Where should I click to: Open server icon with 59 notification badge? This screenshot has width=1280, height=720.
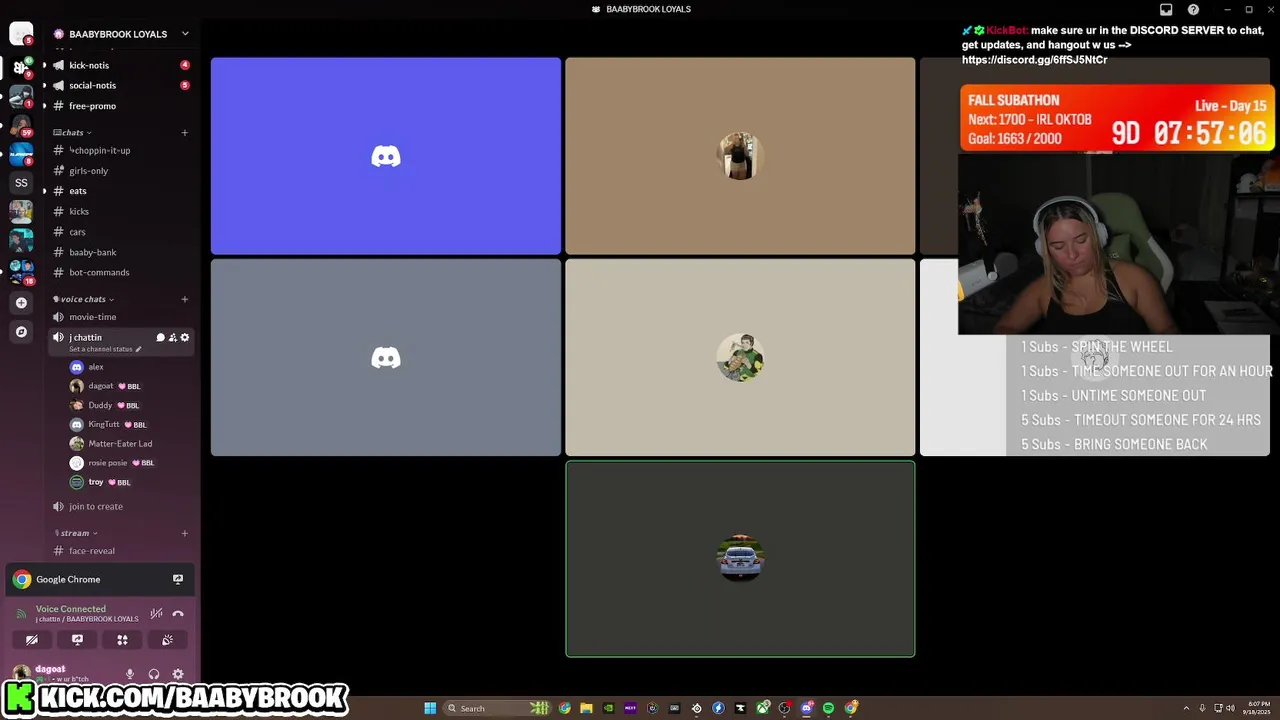click(21, 125)
